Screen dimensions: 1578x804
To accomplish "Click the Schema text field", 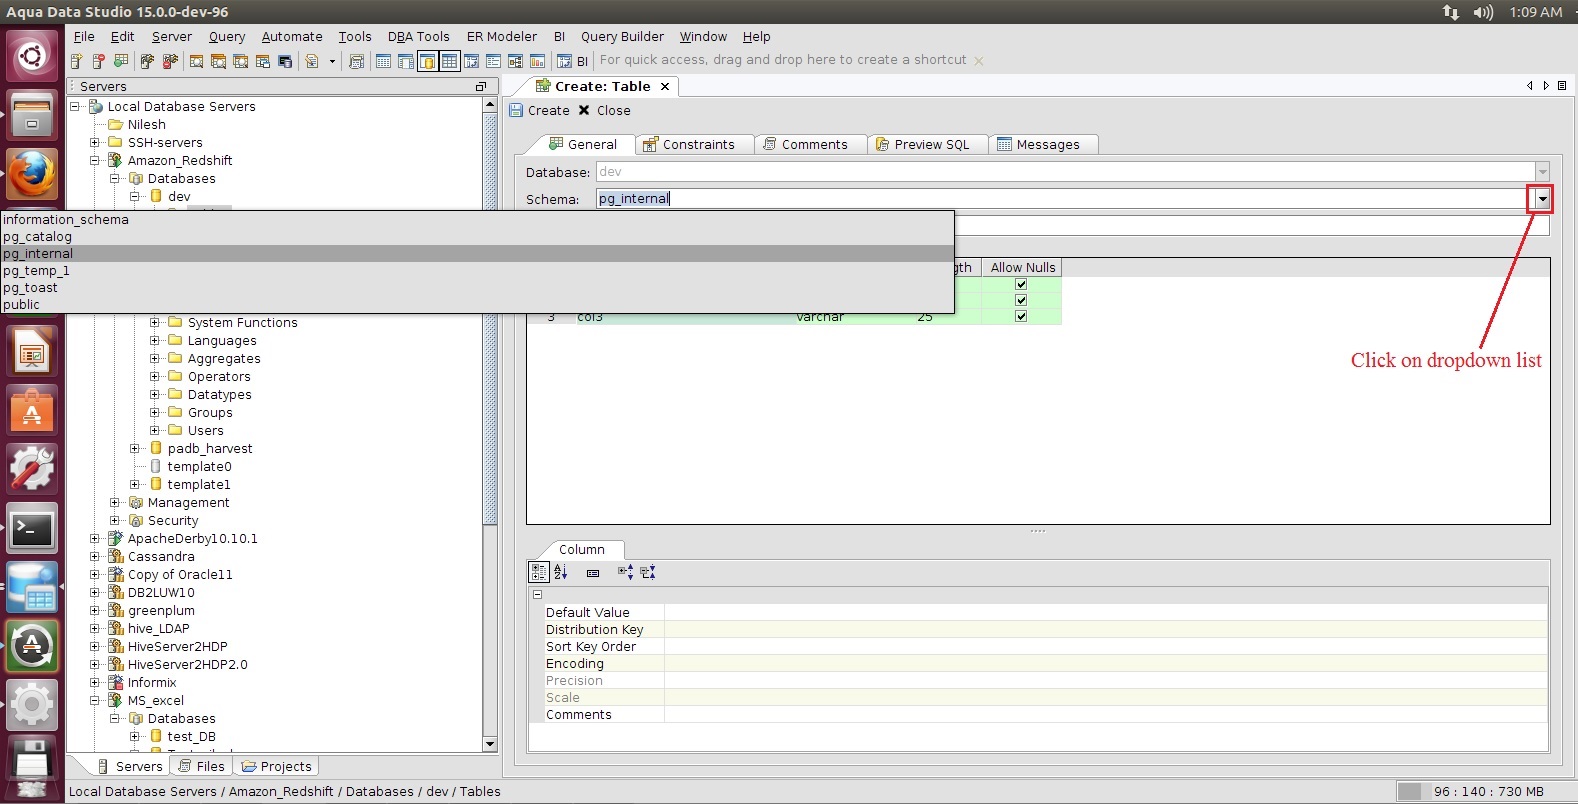I will (1064, 199).
